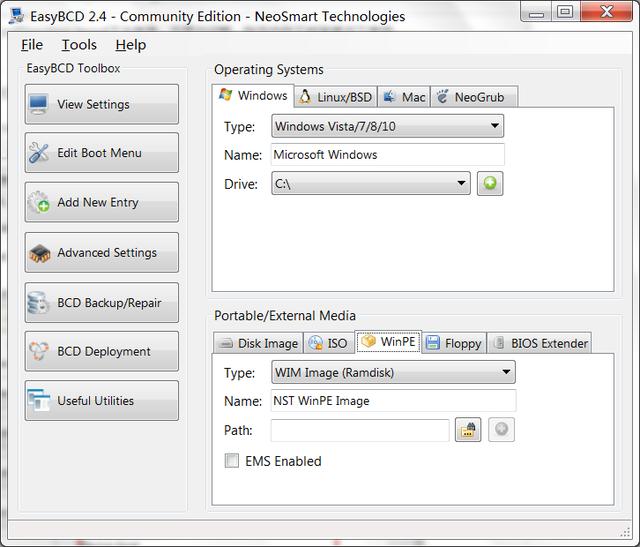Open the View Settings panel
This screenshot has height=547, width=640.
[102, 105]
